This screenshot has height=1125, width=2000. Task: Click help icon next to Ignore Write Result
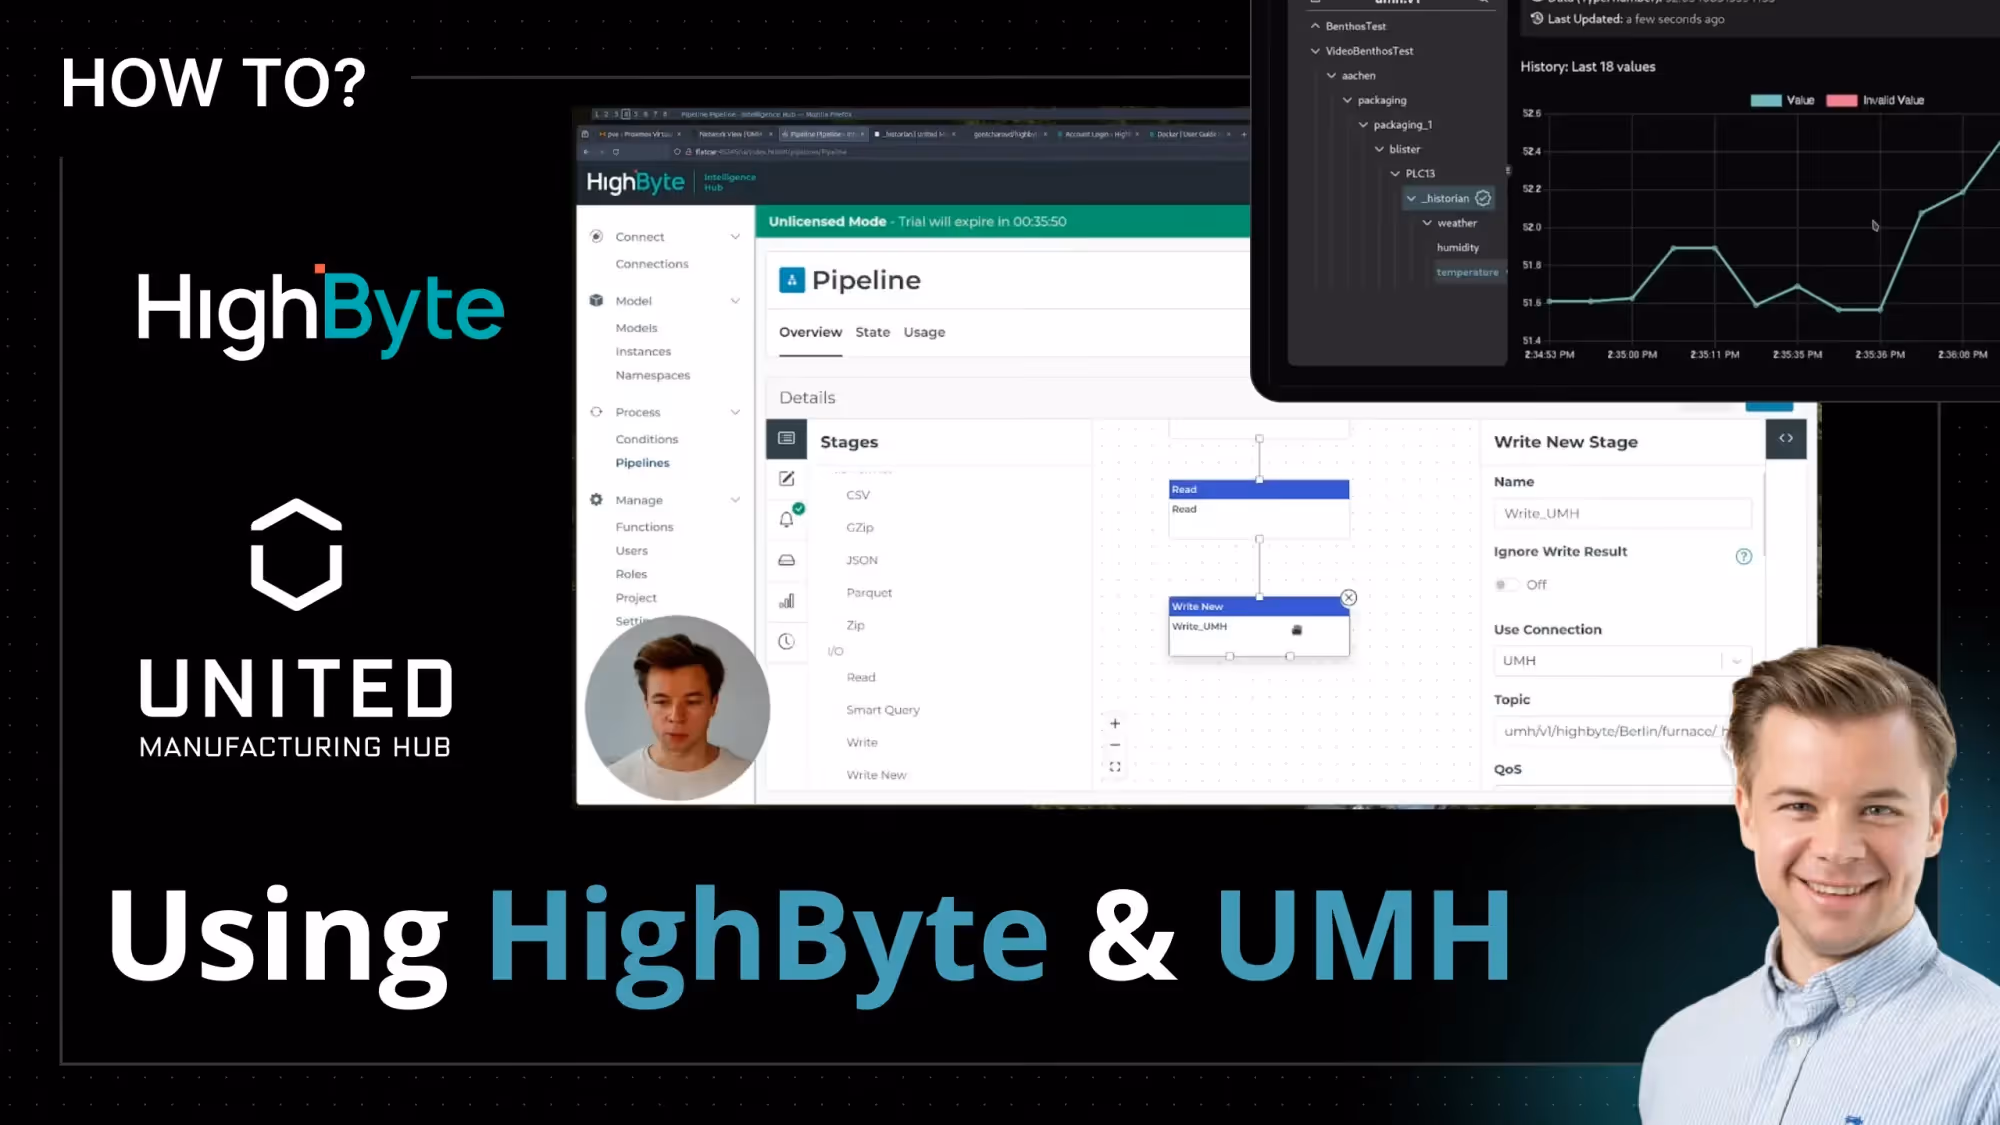tap(1743, 557)
